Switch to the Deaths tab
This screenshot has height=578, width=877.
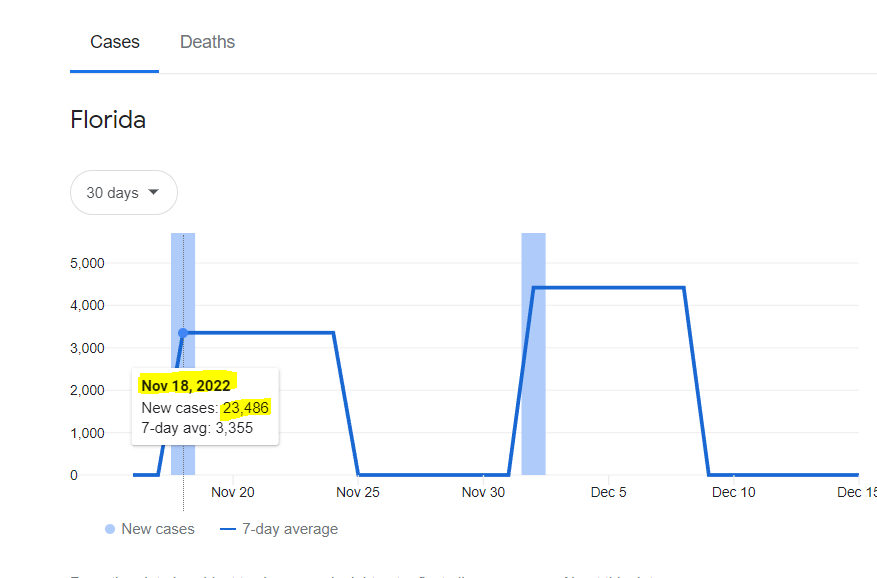207,42
